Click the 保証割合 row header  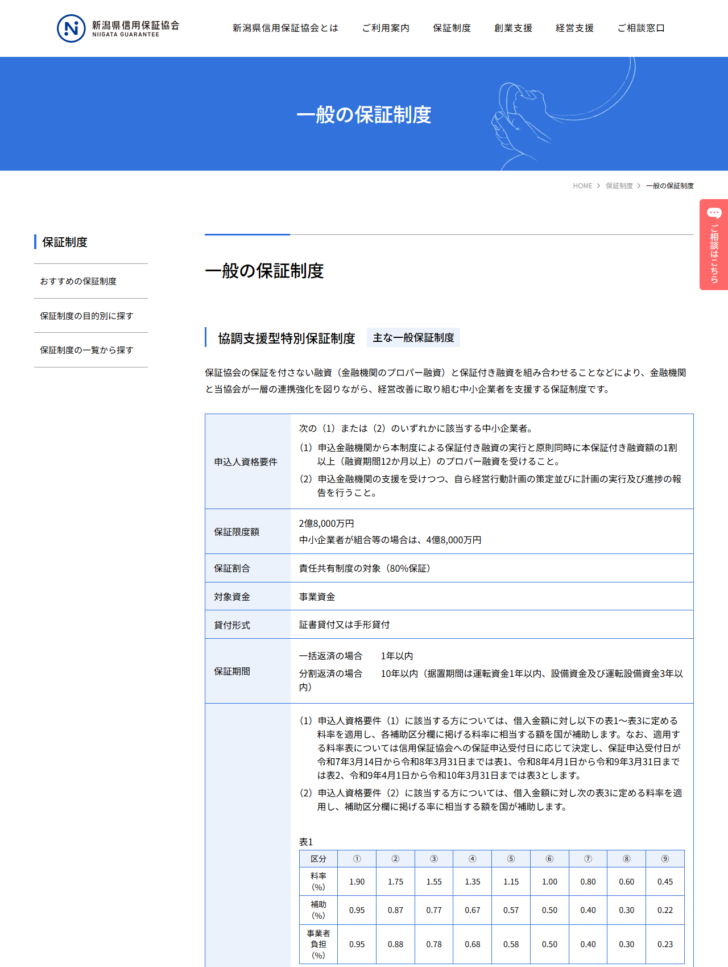click(247, 568)
